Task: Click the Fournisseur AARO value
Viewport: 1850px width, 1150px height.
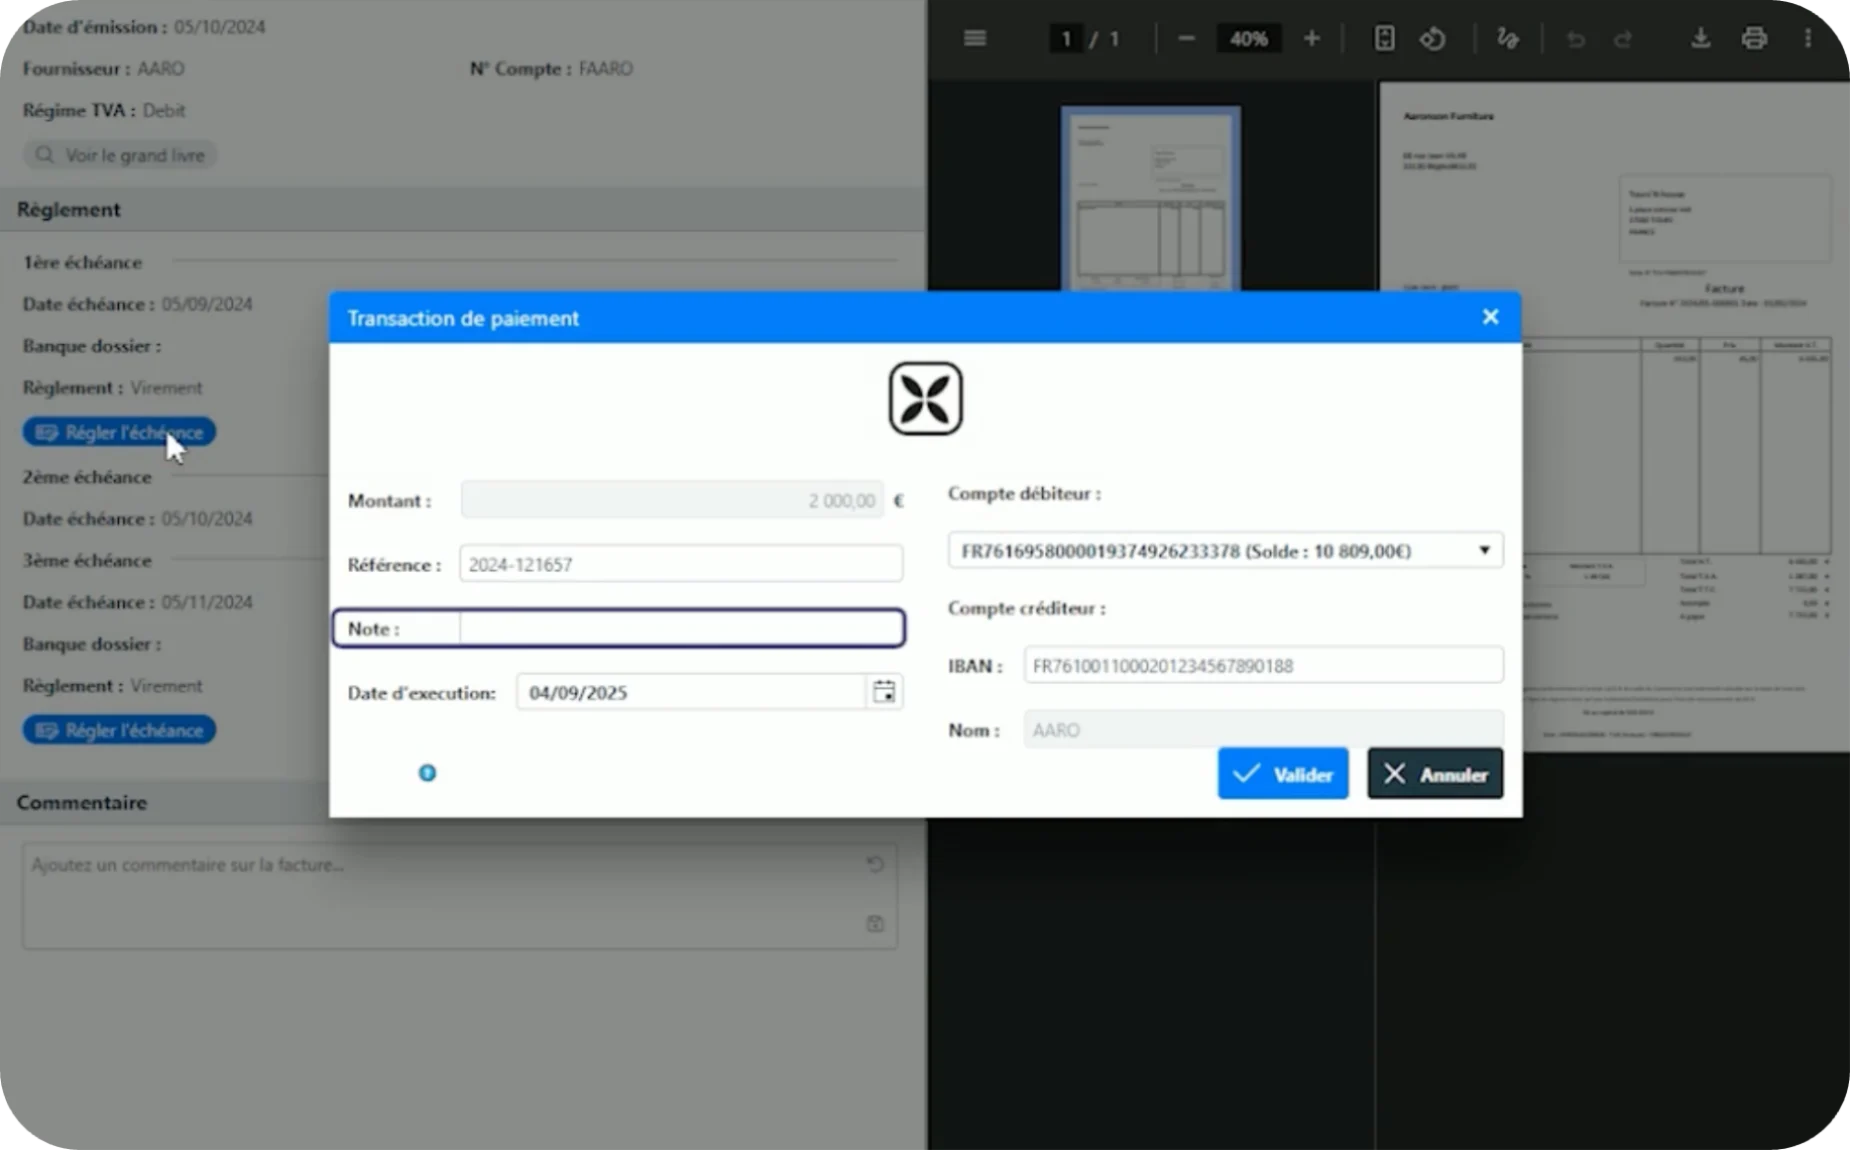Action: click(161, 69)
